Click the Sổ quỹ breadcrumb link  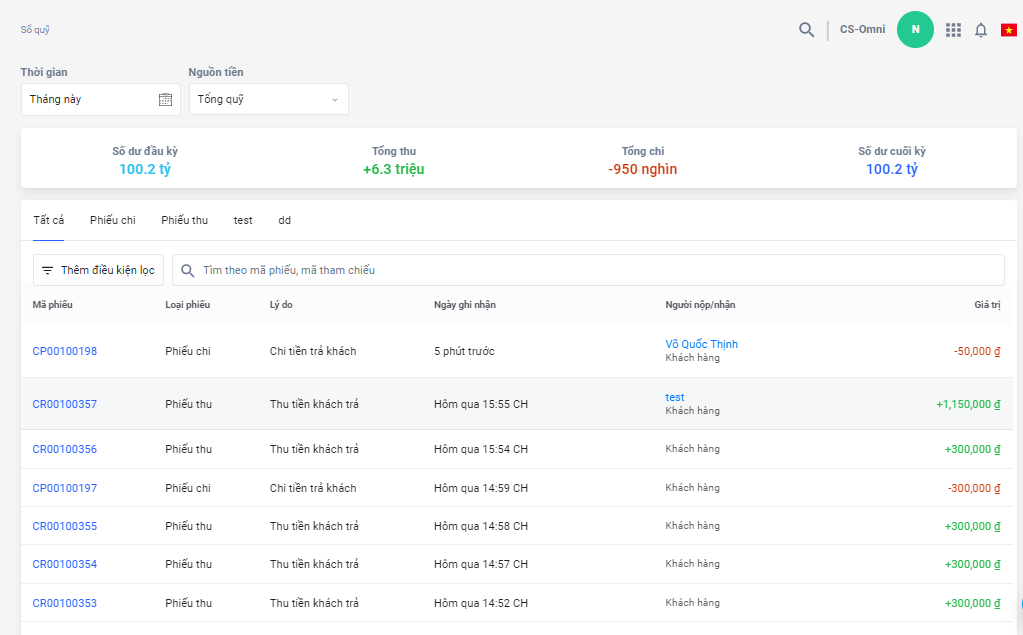coord(35,30)
